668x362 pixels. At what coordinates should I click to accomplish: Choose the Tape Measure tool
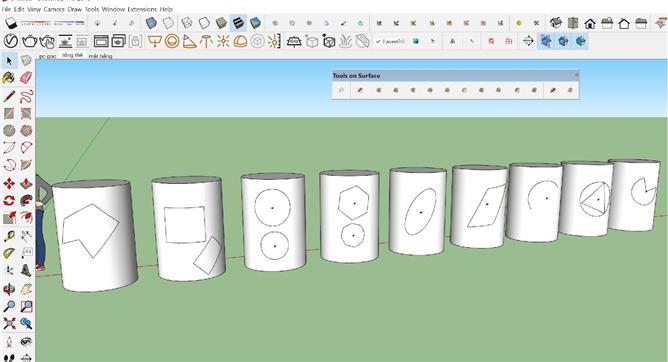point(9,236)
